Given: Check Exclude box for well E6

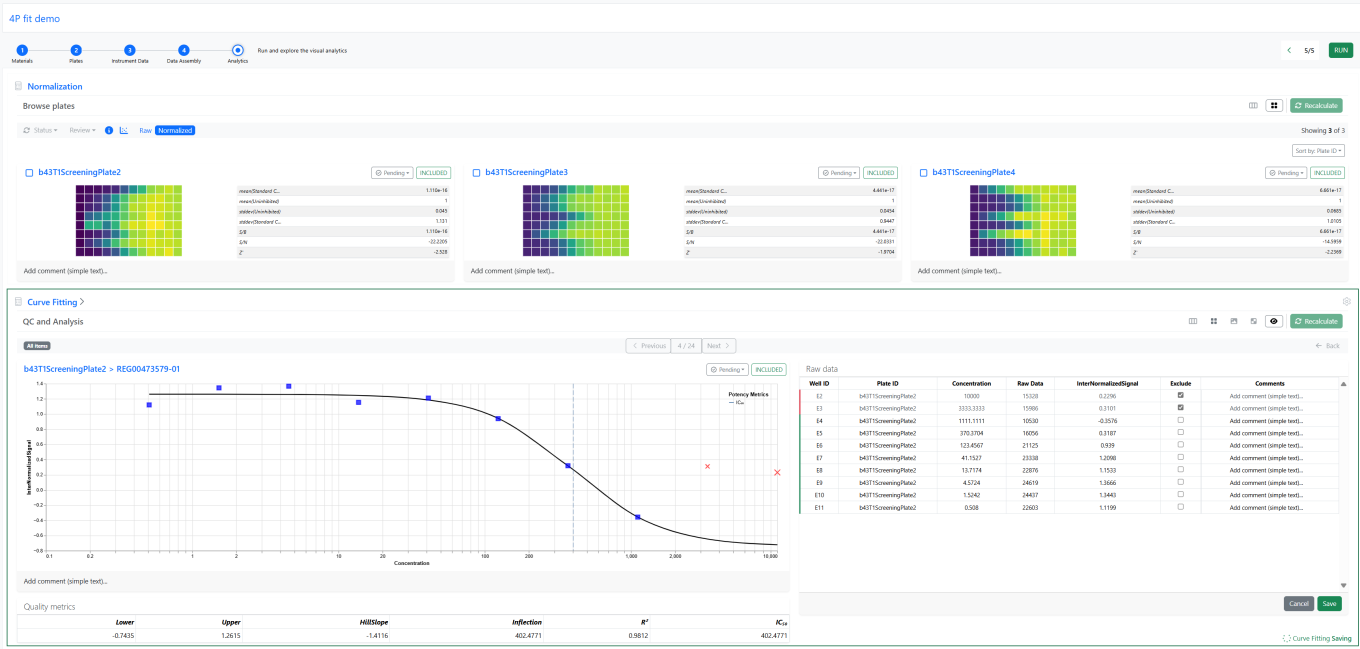Looking at the screenshot, I should [x=1180, y=445].
